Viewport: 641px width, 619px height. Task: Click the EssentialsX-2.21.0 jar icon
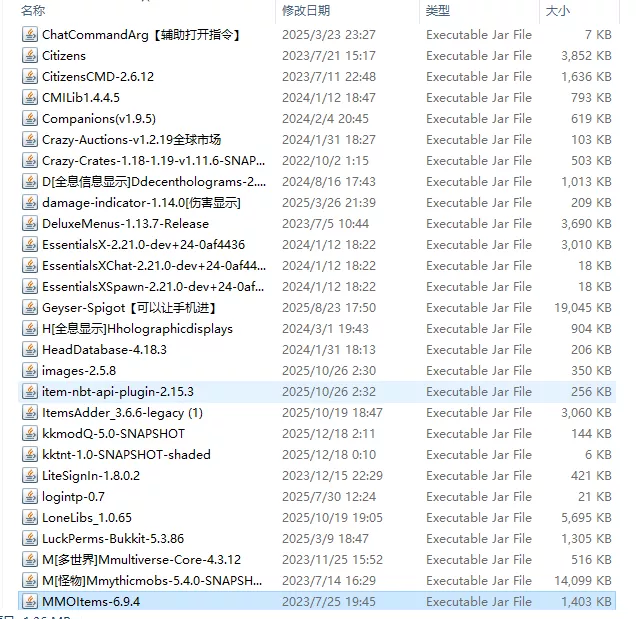(30, 245)
